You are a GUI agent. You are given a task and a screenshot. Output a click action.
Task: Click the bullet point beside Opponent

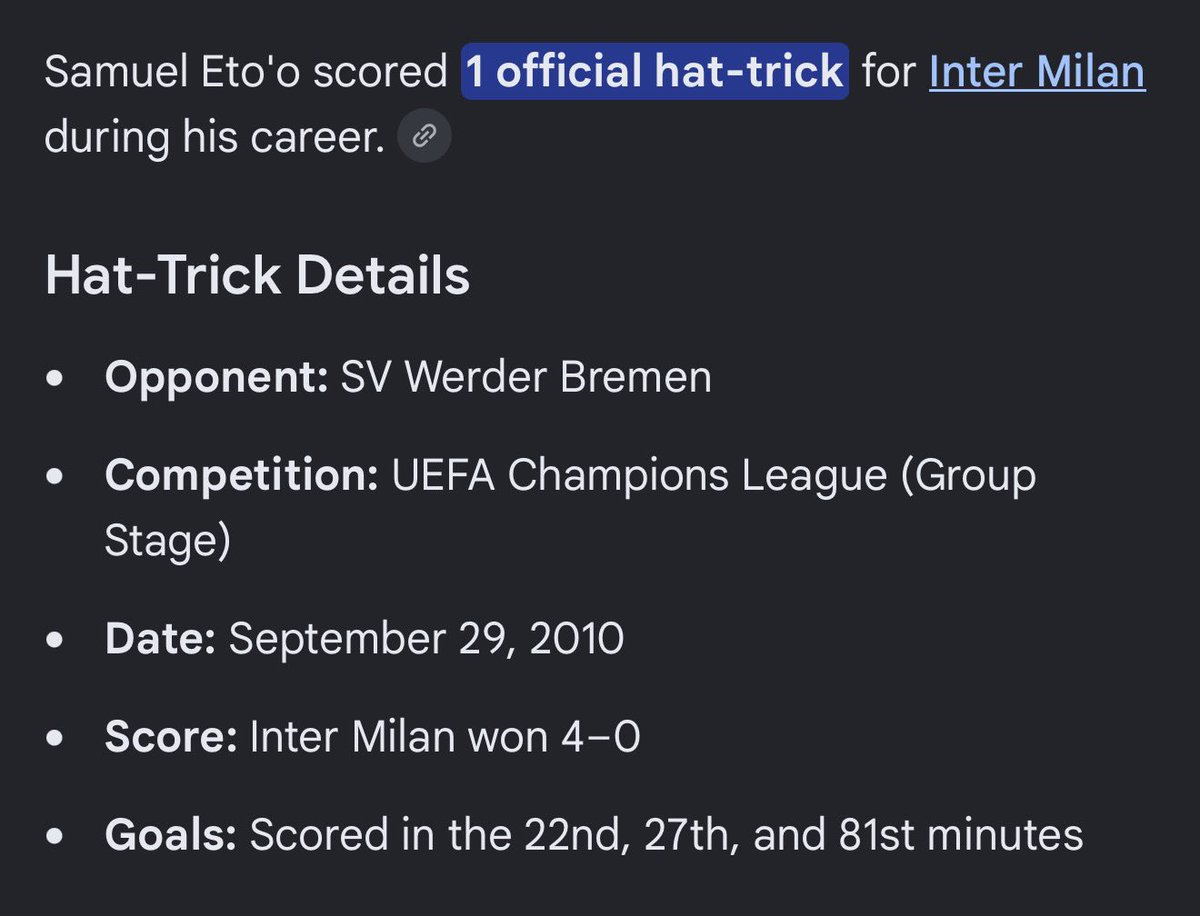point(57,381)
